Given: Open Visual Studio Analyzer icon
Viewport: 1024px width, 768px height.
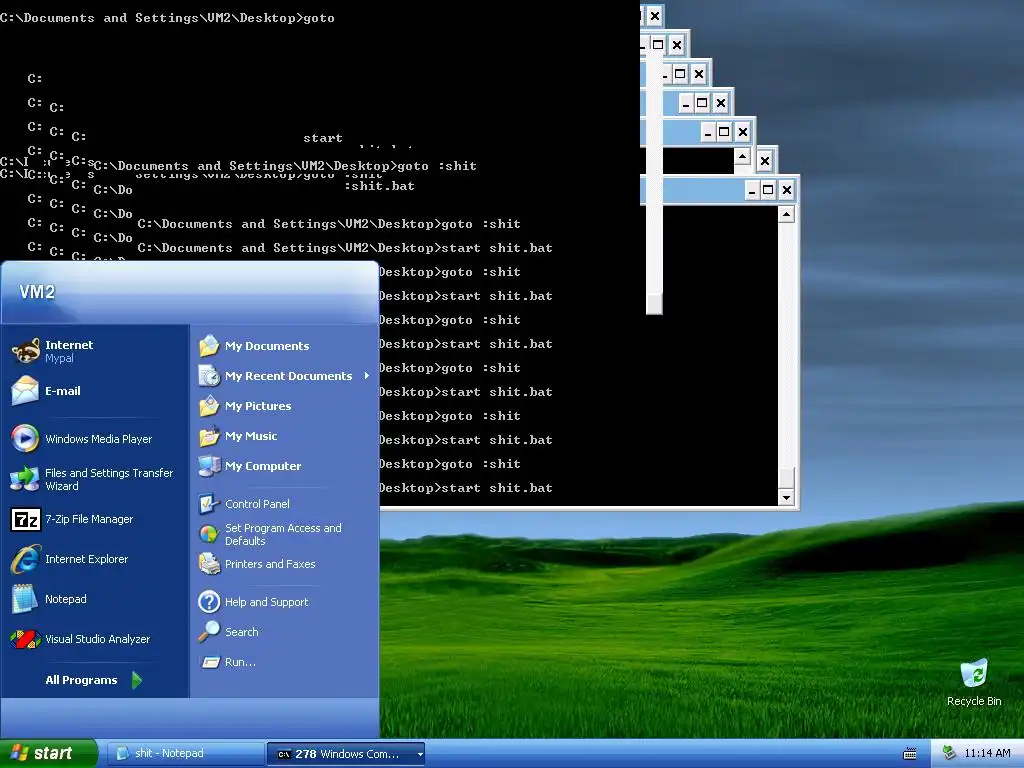Looking at the screenshot, I should point(26,639).
